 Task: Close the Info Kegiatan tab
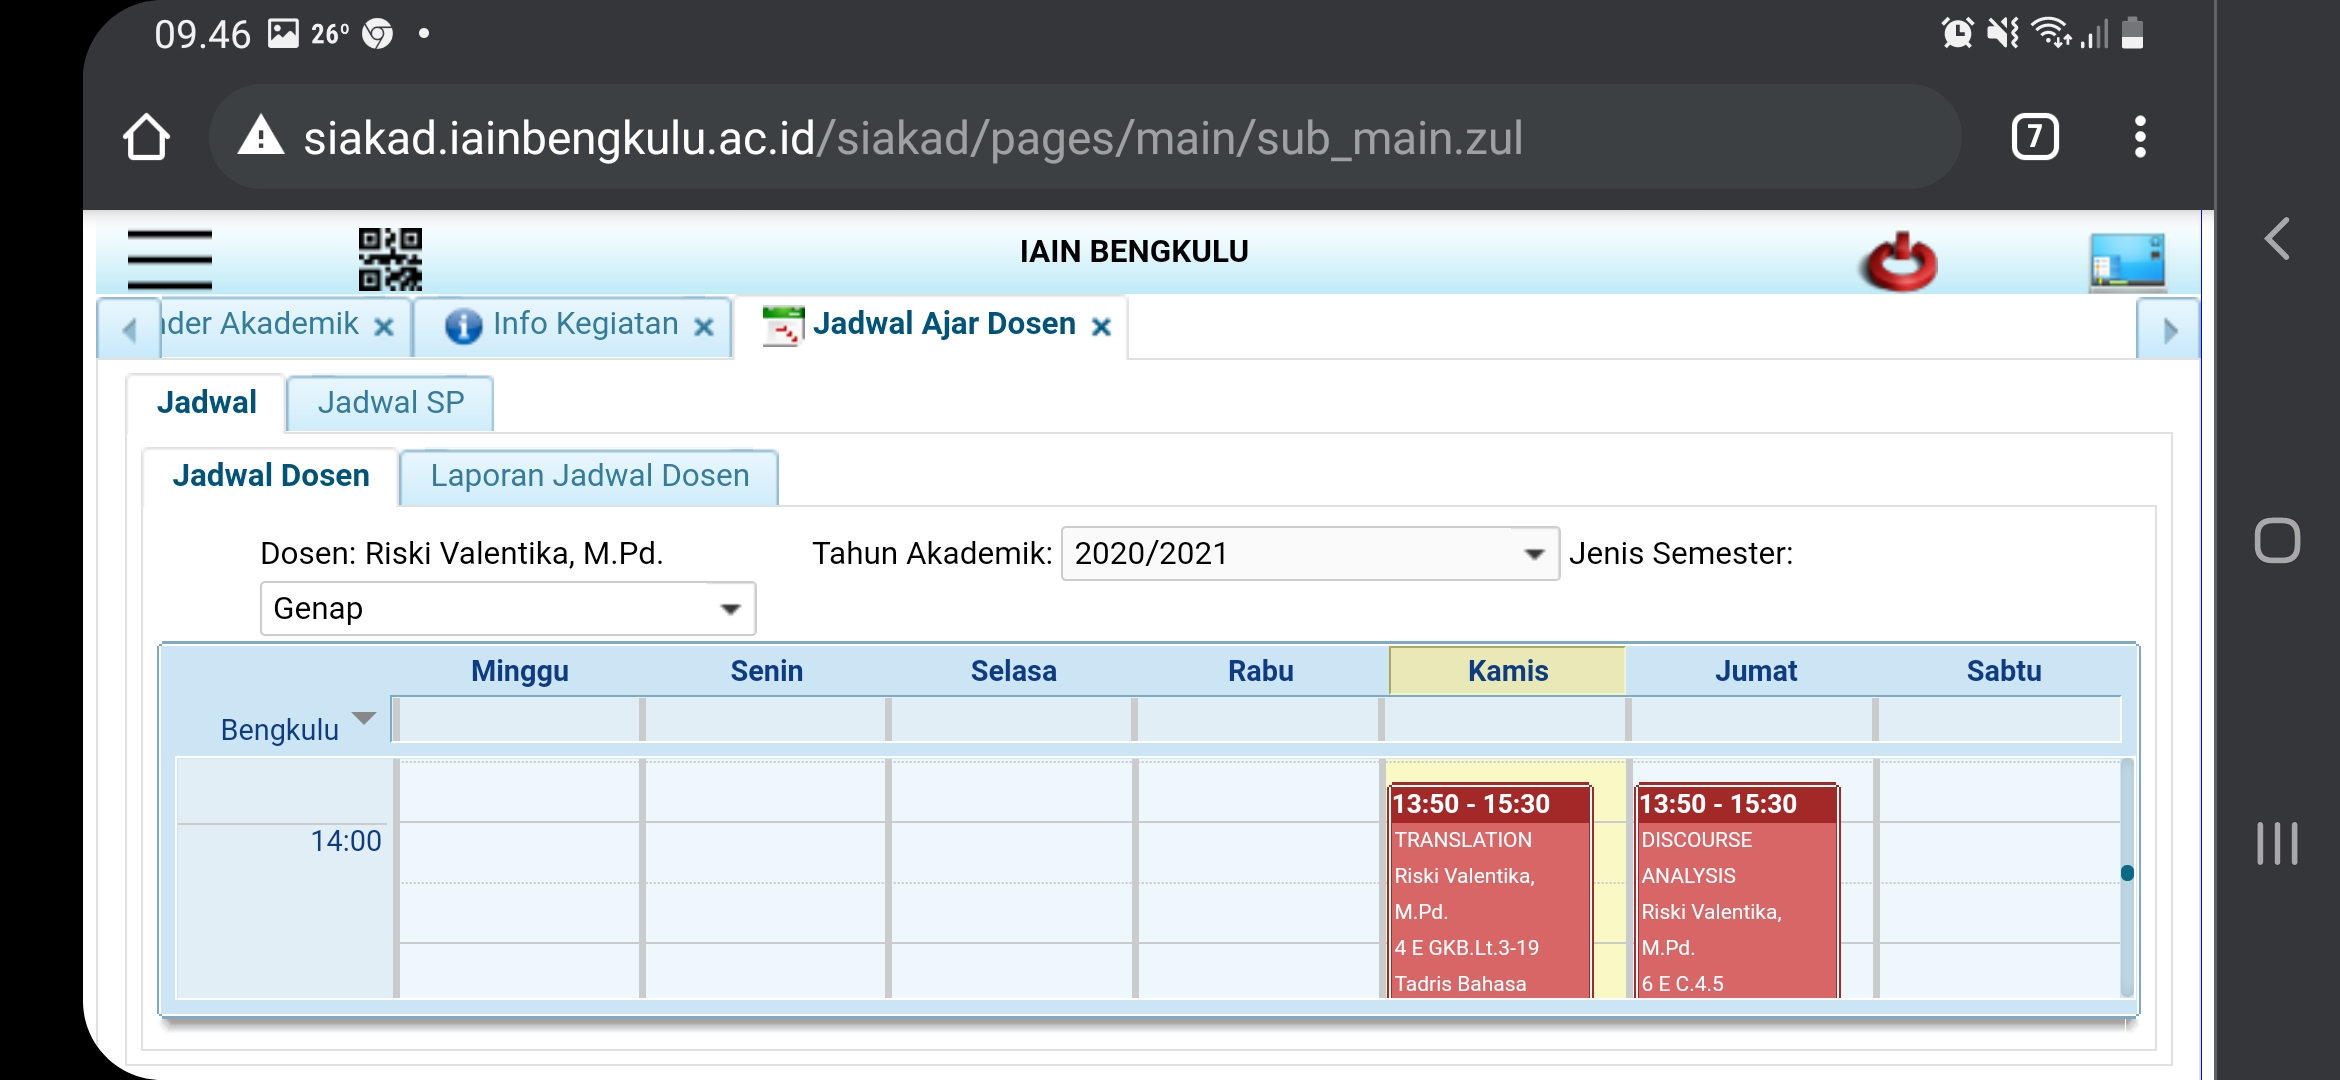[704, 327]
